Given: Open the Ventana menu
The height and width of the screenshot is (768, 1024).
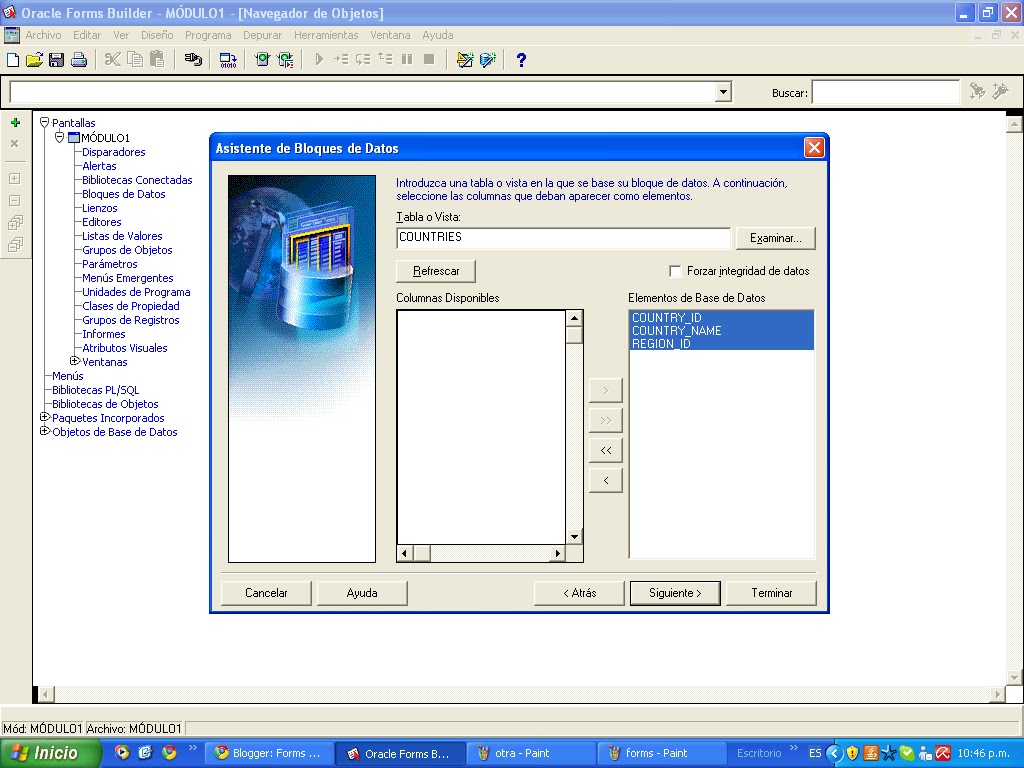Looking at the screenshot, I should [390, 35].
